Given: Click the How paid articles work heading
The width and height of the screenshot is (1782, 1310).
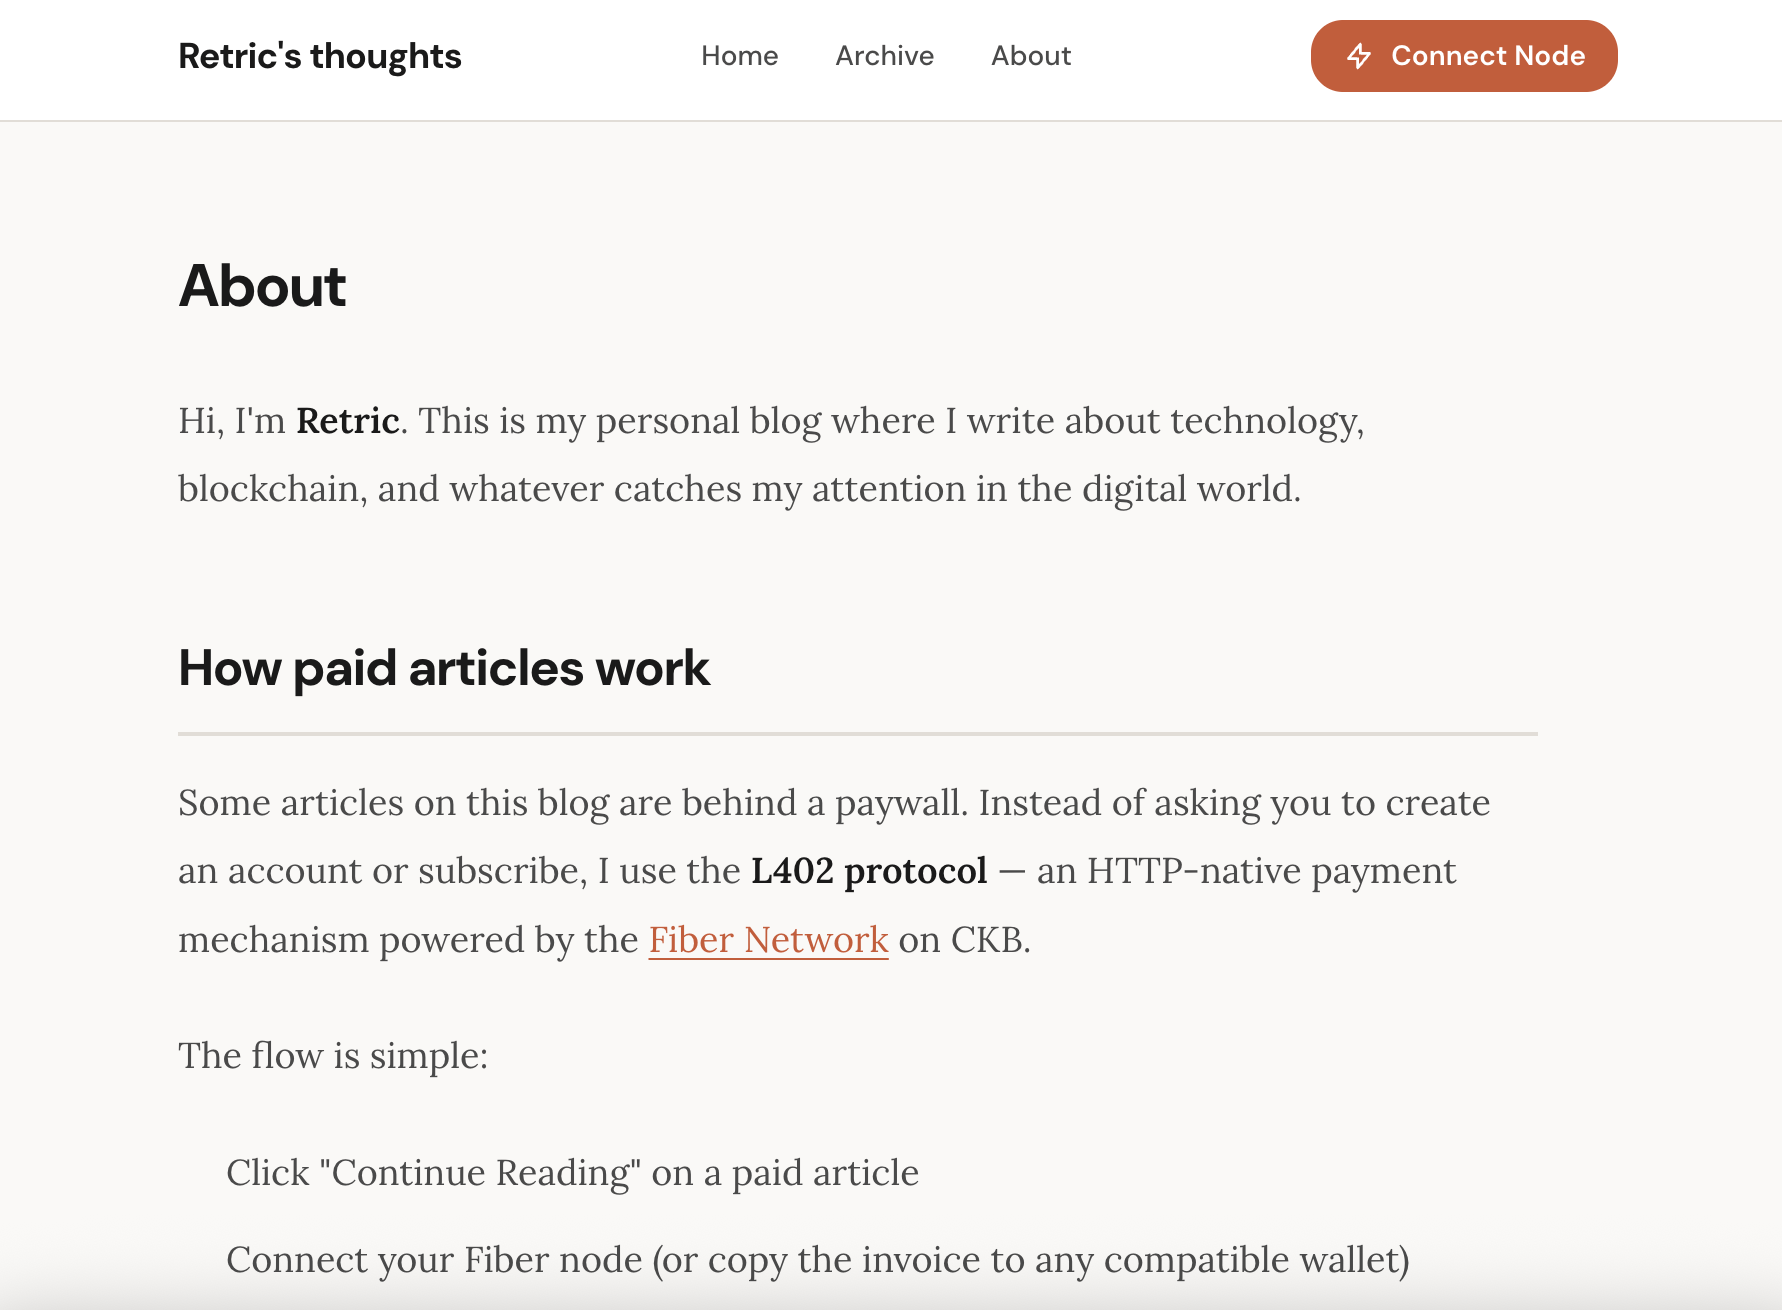Looking at the screenshot, I should (443, 668).
